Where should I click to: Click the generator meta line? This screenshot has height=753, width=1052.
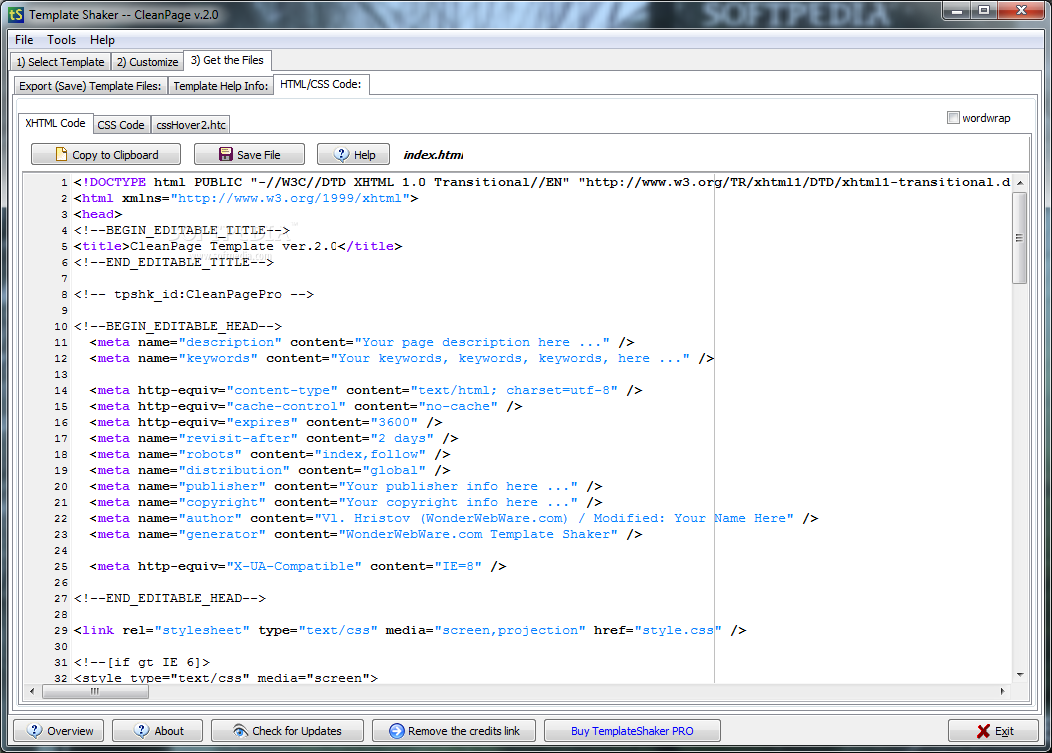point(366,535)
